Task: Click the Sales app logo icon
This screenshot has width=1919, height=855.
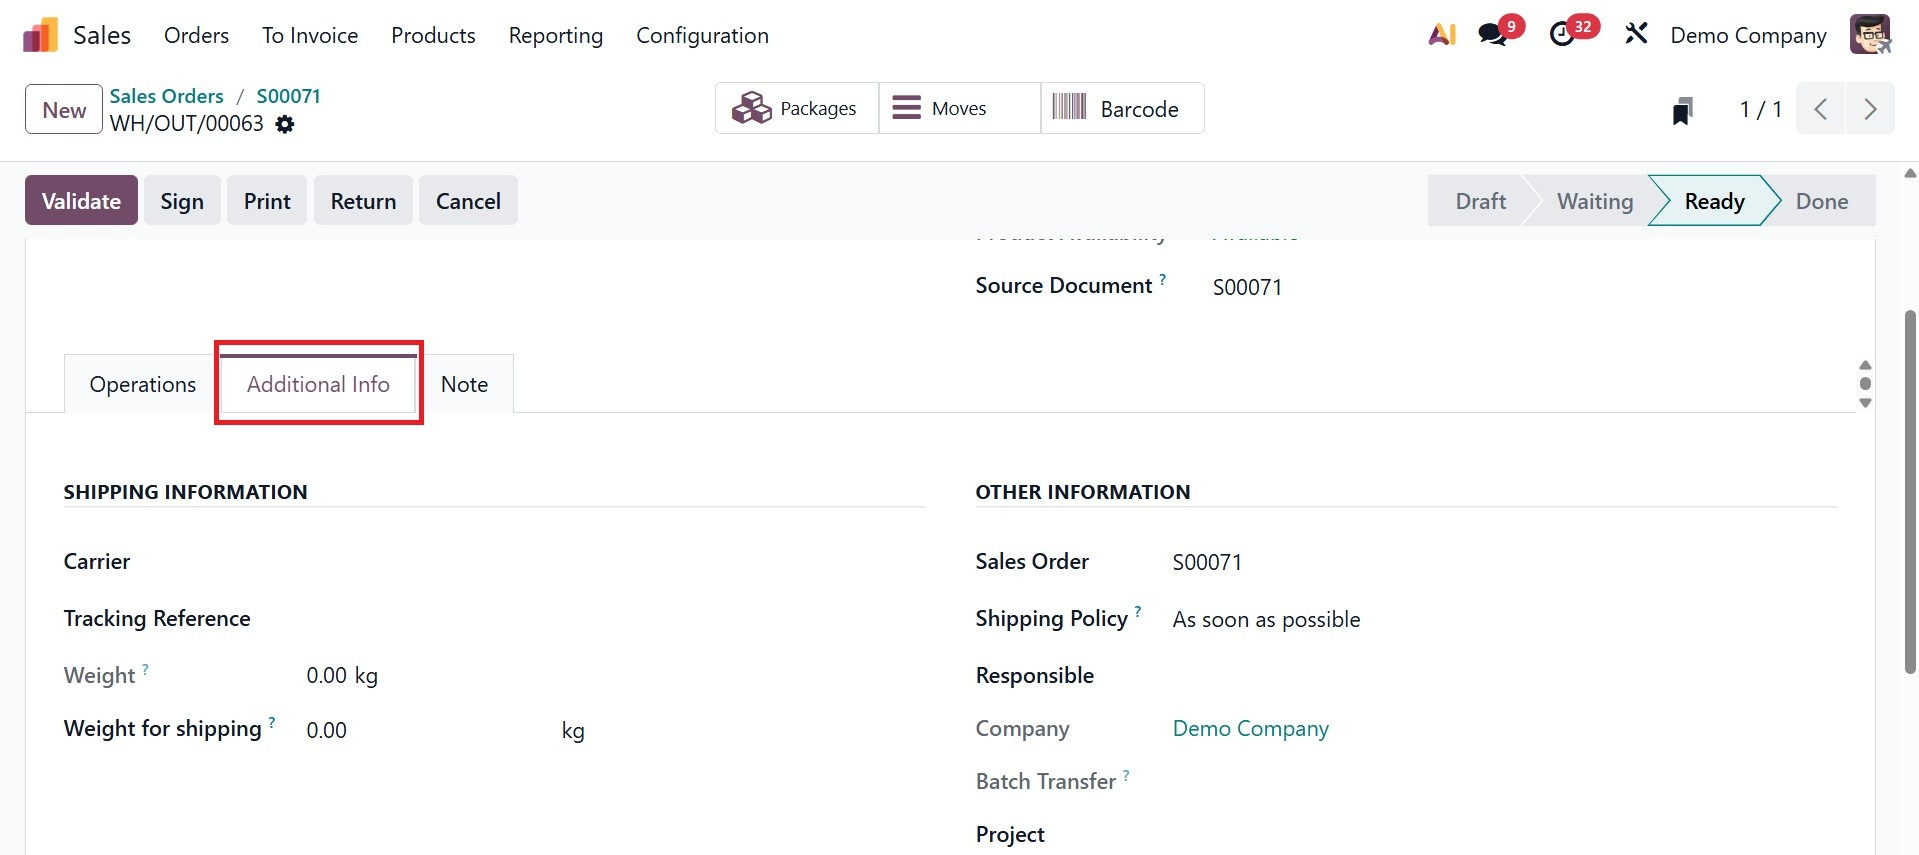Action: pyautogui.click(x=40, y=36)
